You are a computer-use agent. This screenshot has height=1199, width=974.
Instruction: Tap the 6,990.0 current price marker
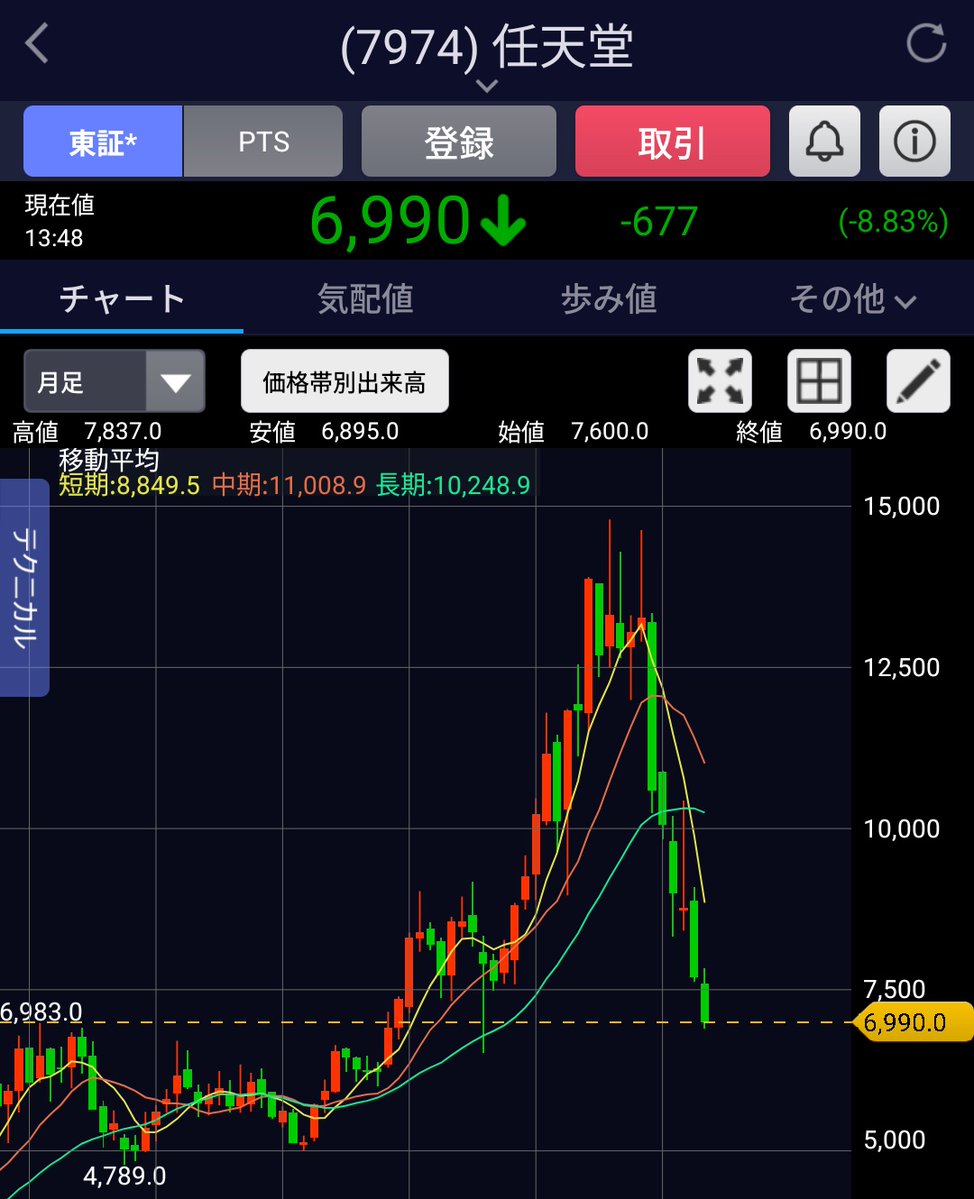tap(912, 1022)
